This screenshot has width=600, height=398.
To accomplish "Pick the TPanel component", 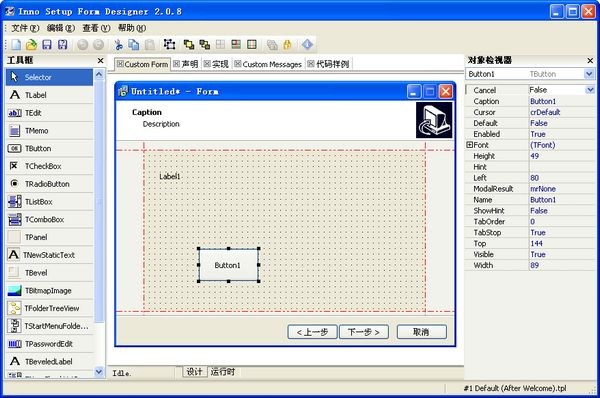I will (49, 237).
